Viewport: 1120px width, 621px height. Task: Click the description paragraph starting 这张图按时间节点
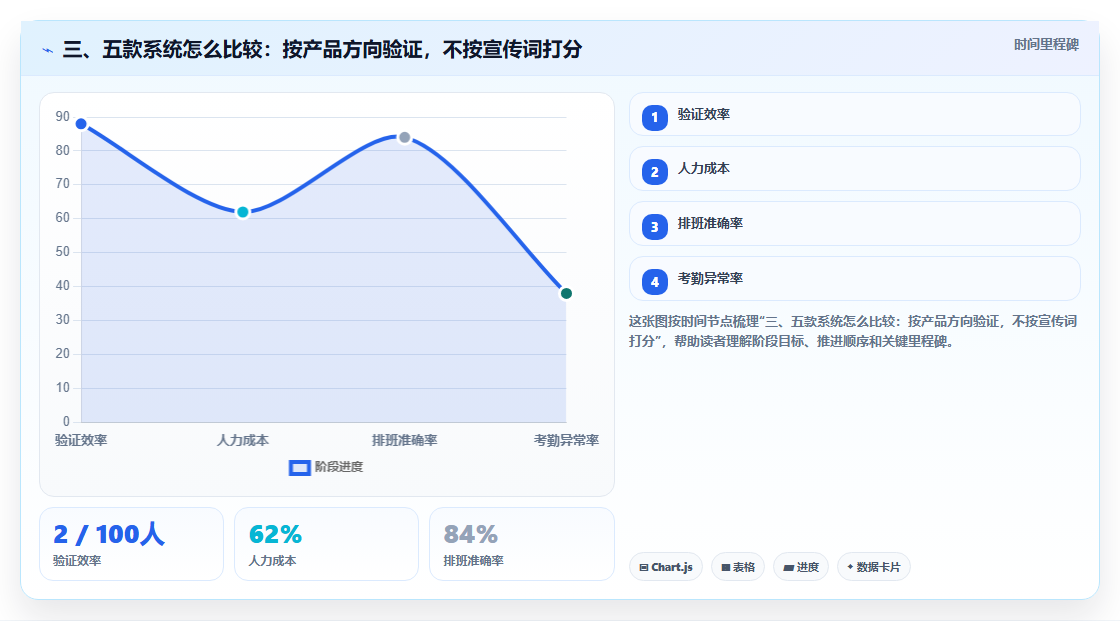coord(853,332)
